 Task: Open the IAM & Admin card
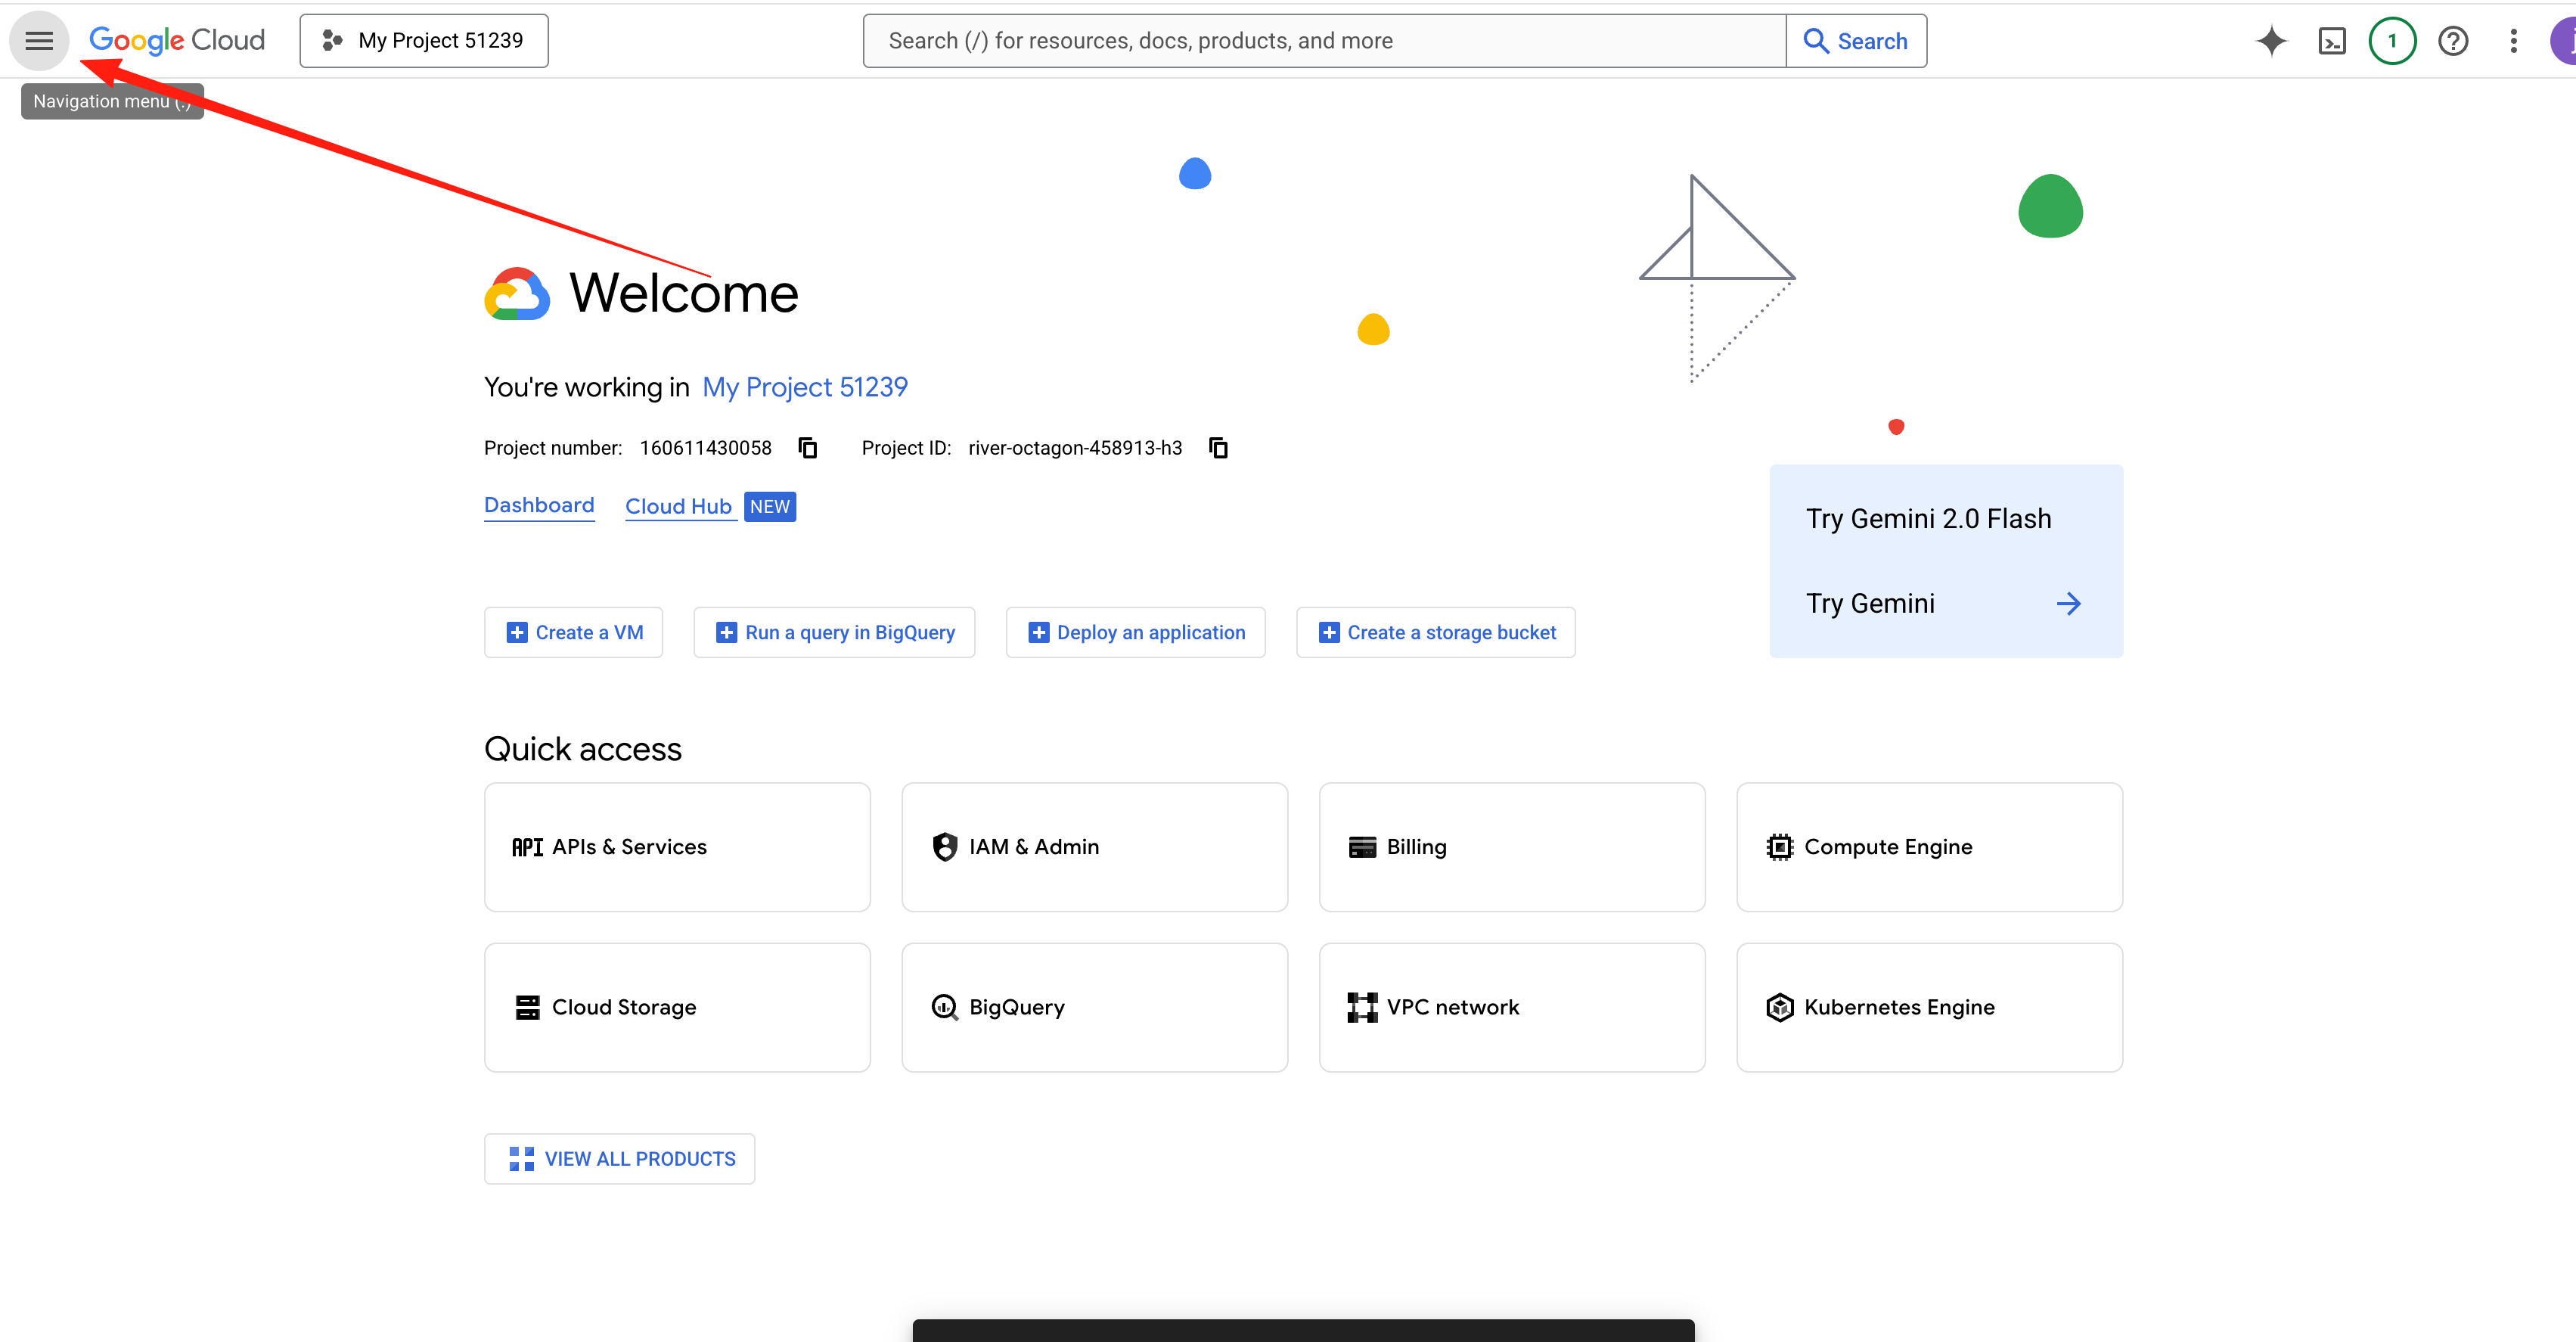point(1094,847)
